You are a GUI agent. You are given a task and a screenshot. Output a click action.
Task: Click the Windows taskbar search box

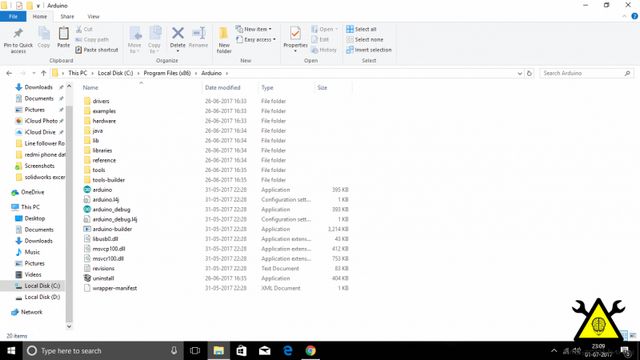[x=102, y=351]
